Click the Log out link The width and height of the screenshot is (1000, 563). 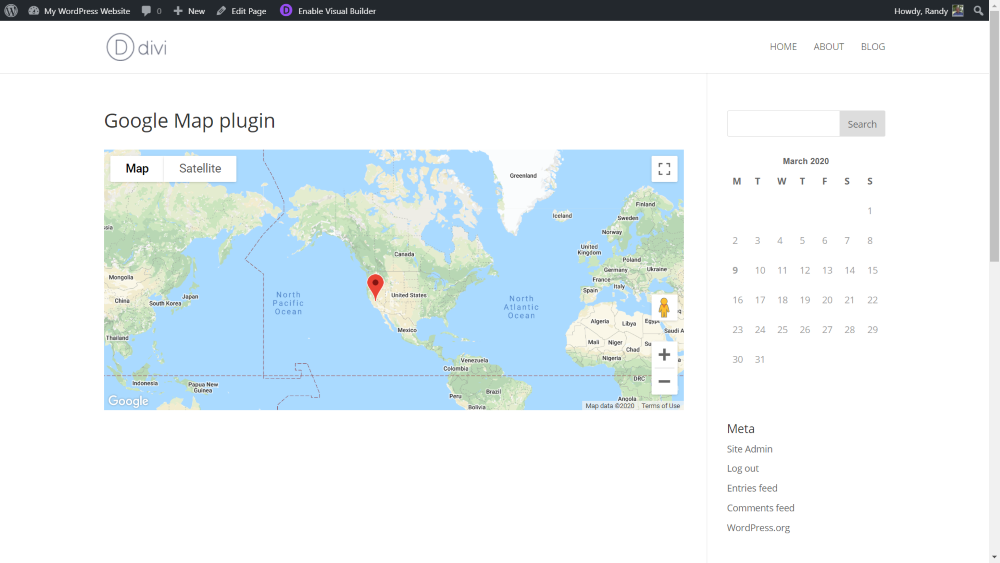pyautogui.click(x=742, y=468)
